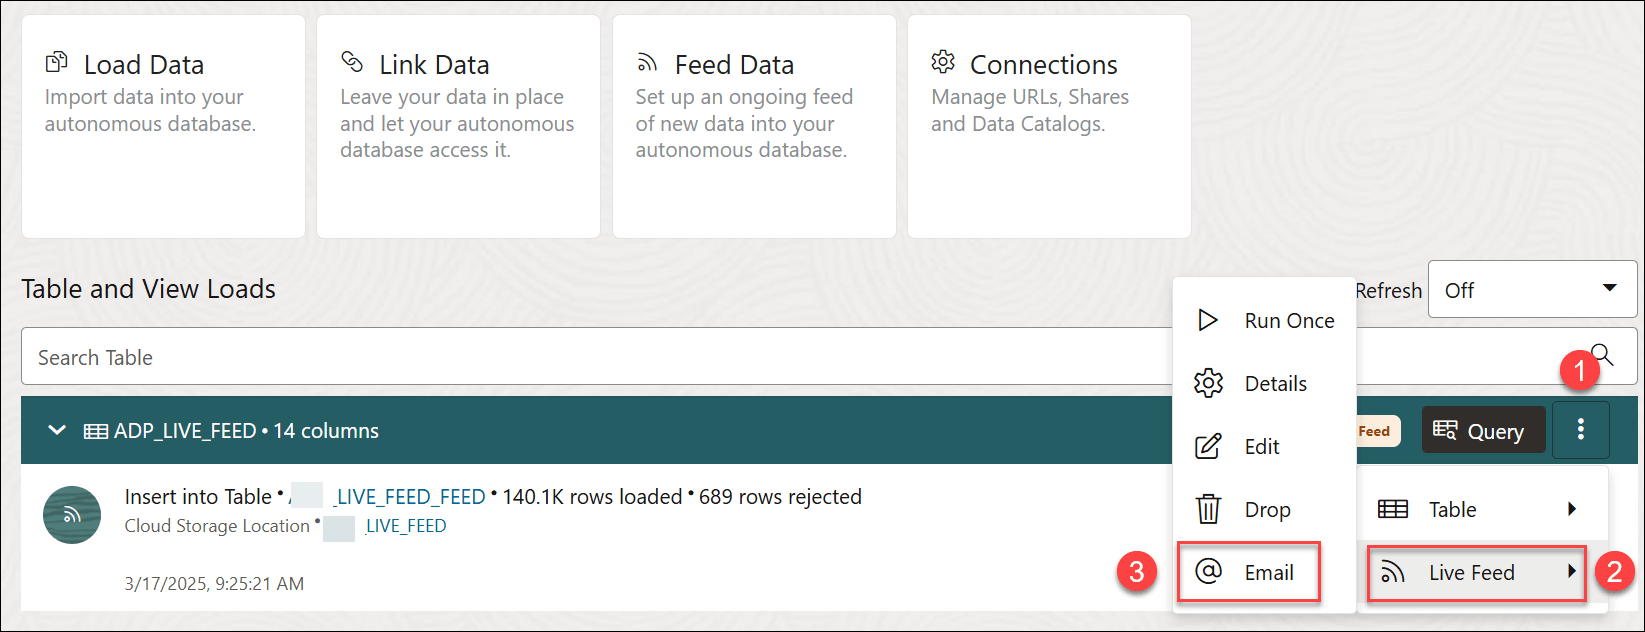1645x632 pixels.
Task: Click the Query button
Action: (1483, 430)
